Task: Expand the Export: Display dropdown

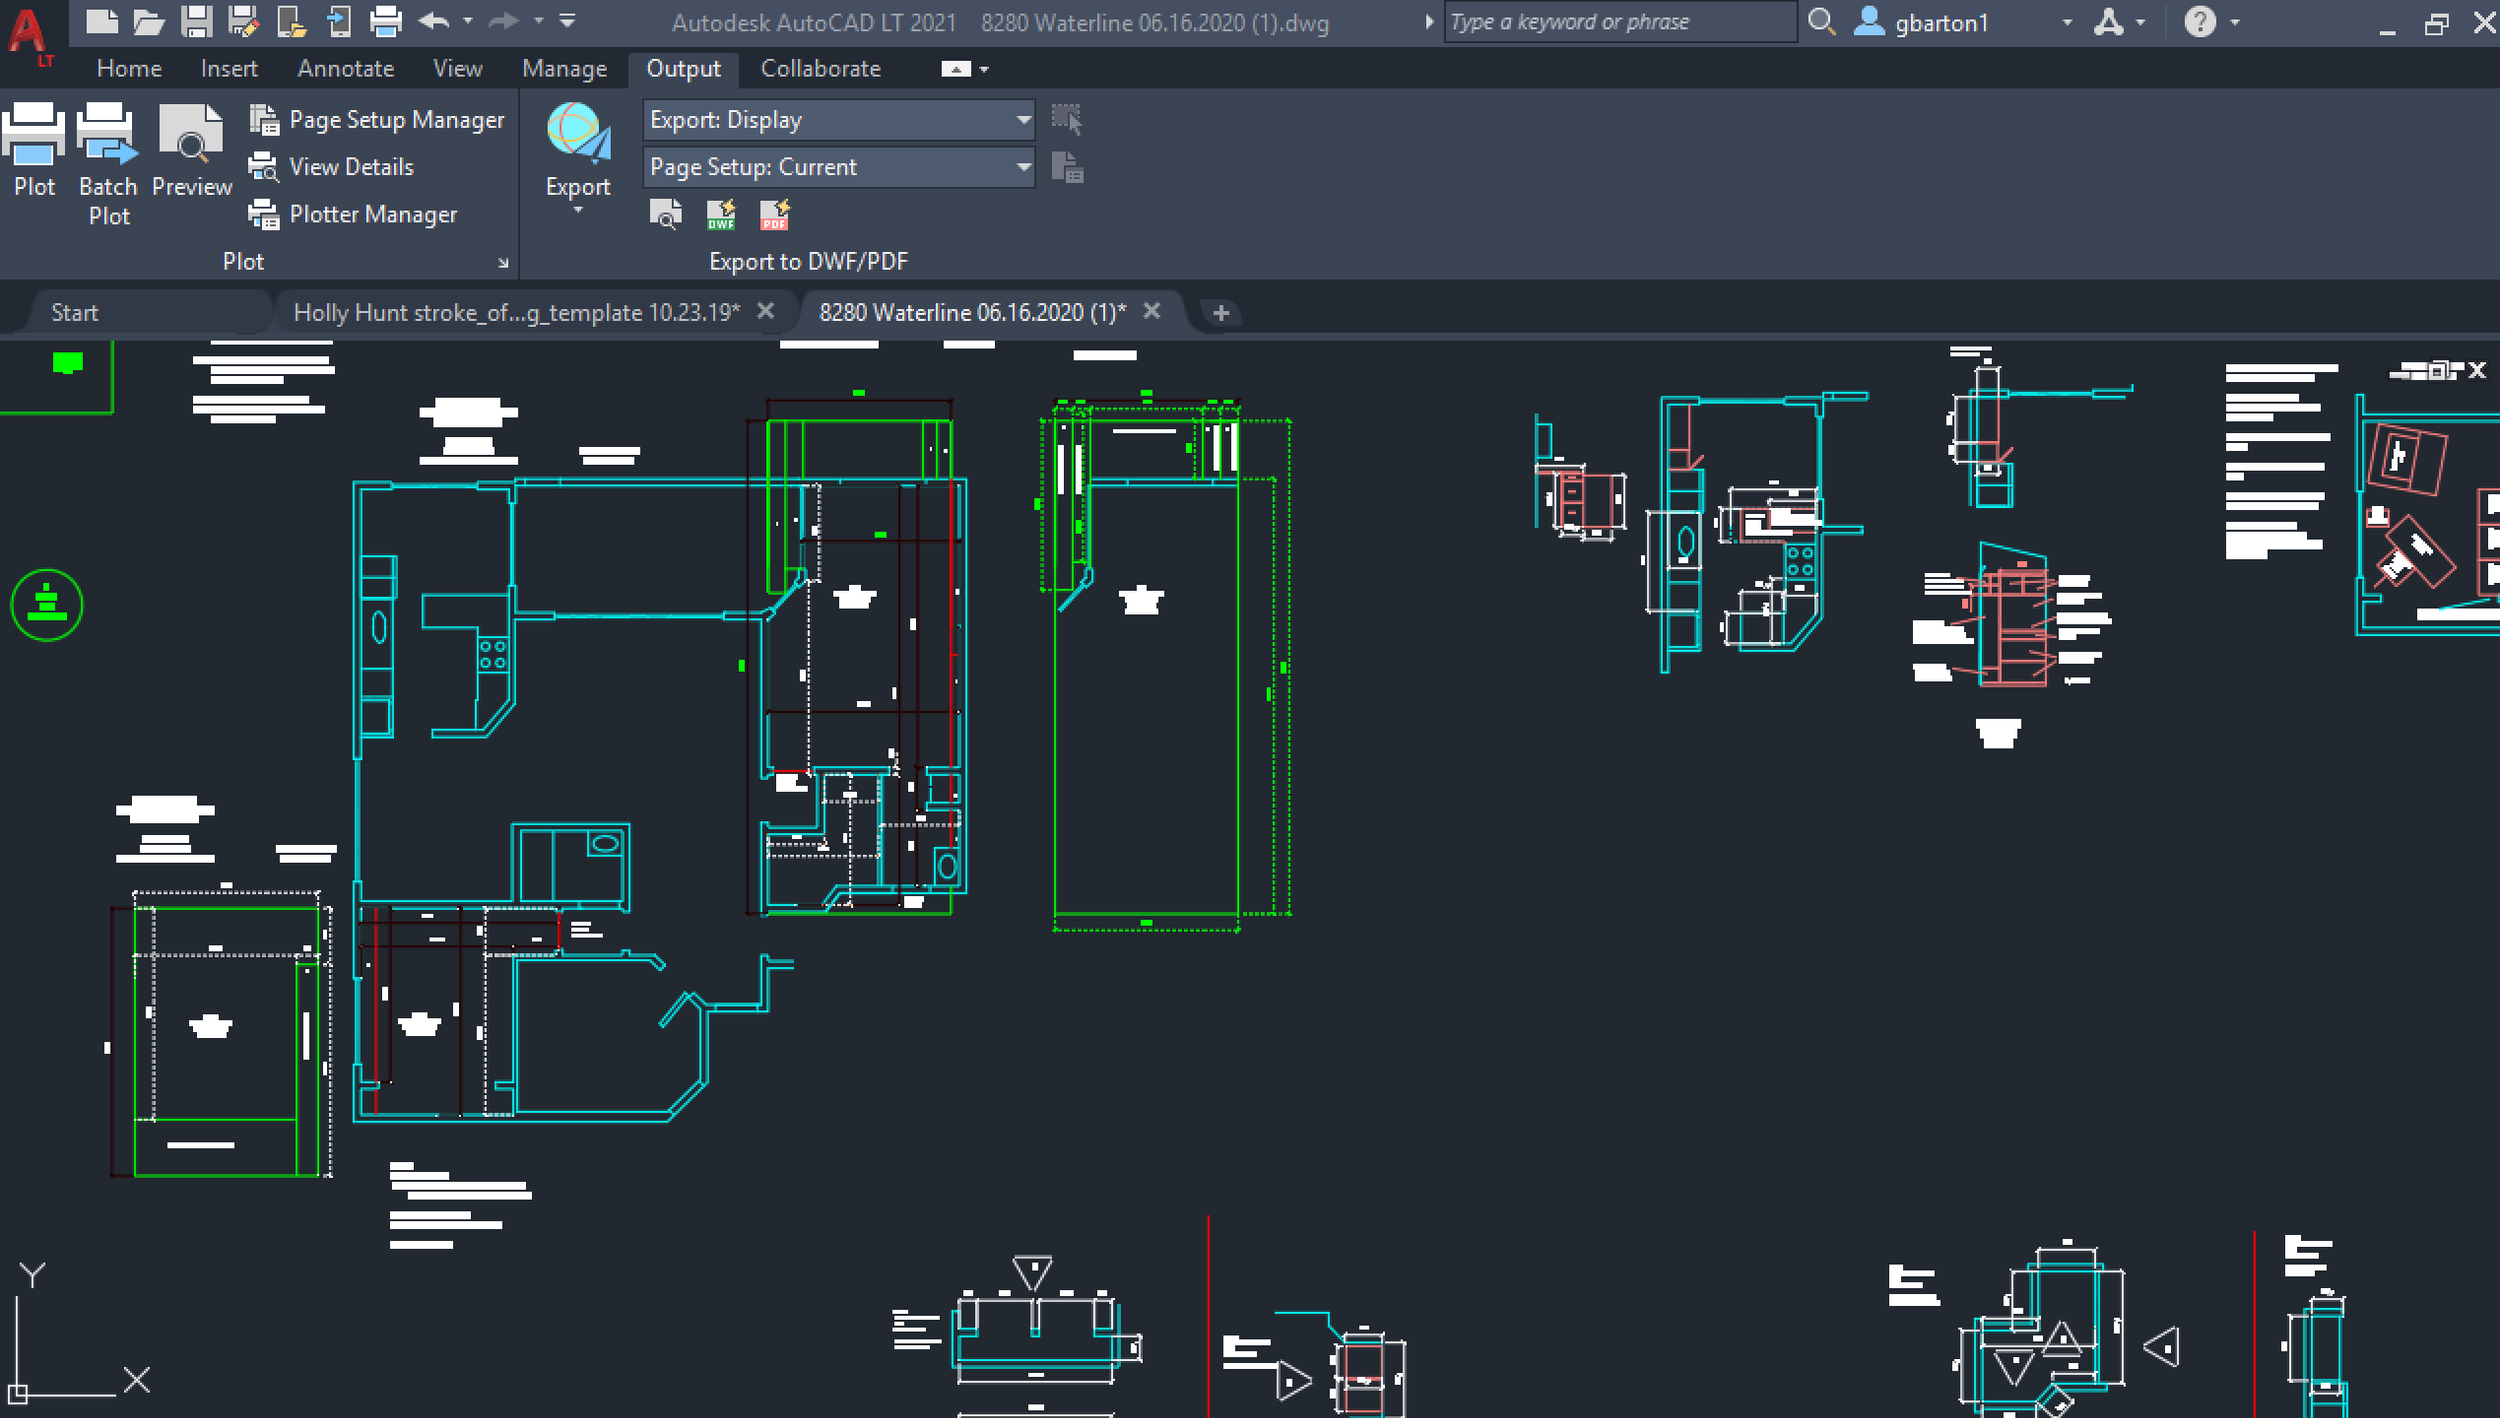Action: [1023, 120]
